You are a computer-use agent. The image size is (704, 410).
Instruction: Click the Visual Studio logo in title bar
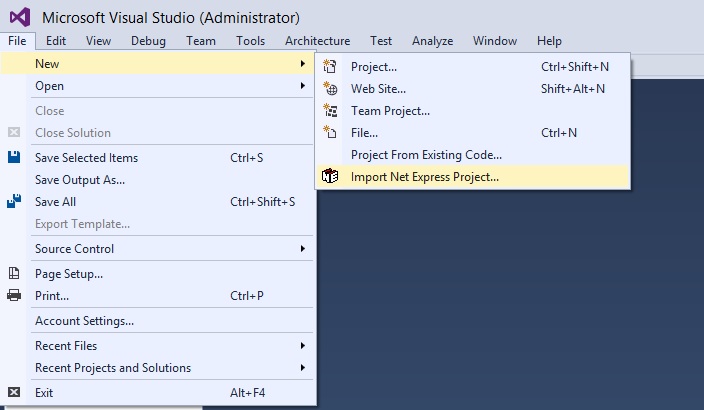click(20, 17)
